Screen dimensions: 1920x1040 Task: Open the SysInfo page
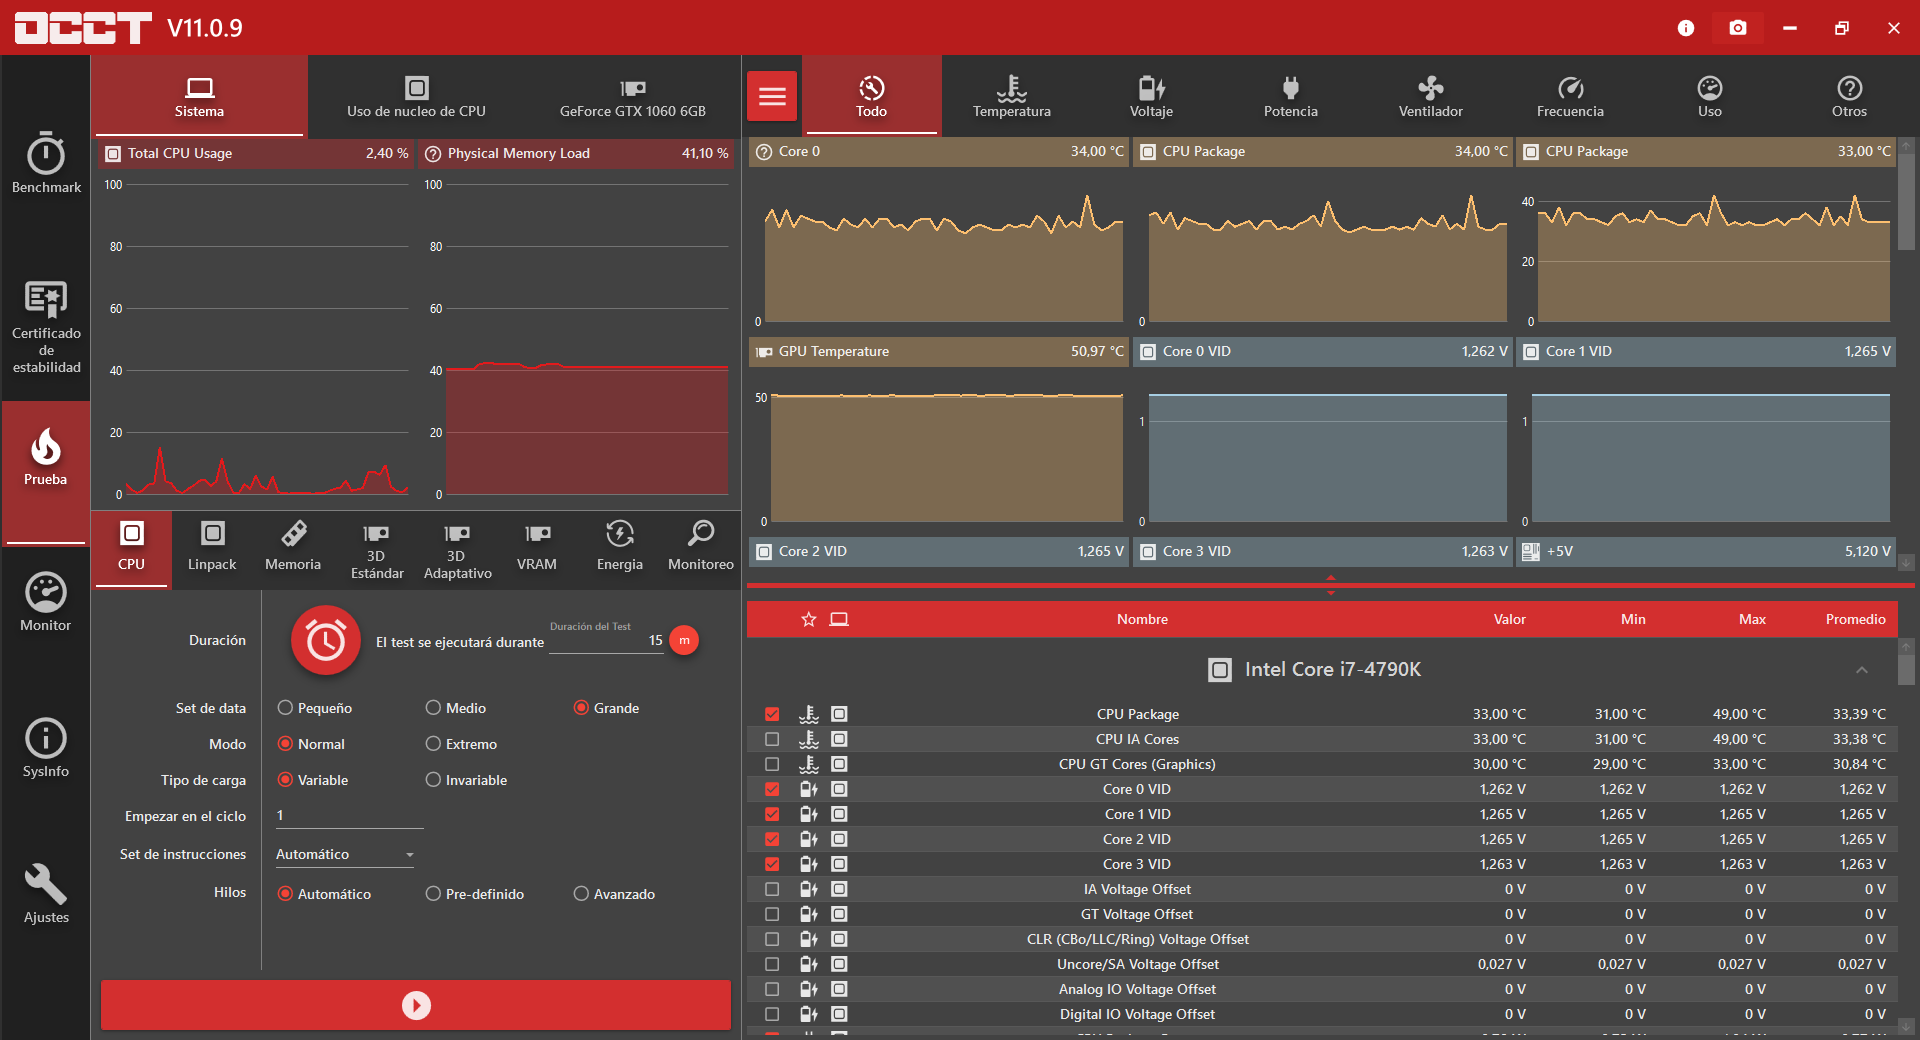(x=46, y=748)
